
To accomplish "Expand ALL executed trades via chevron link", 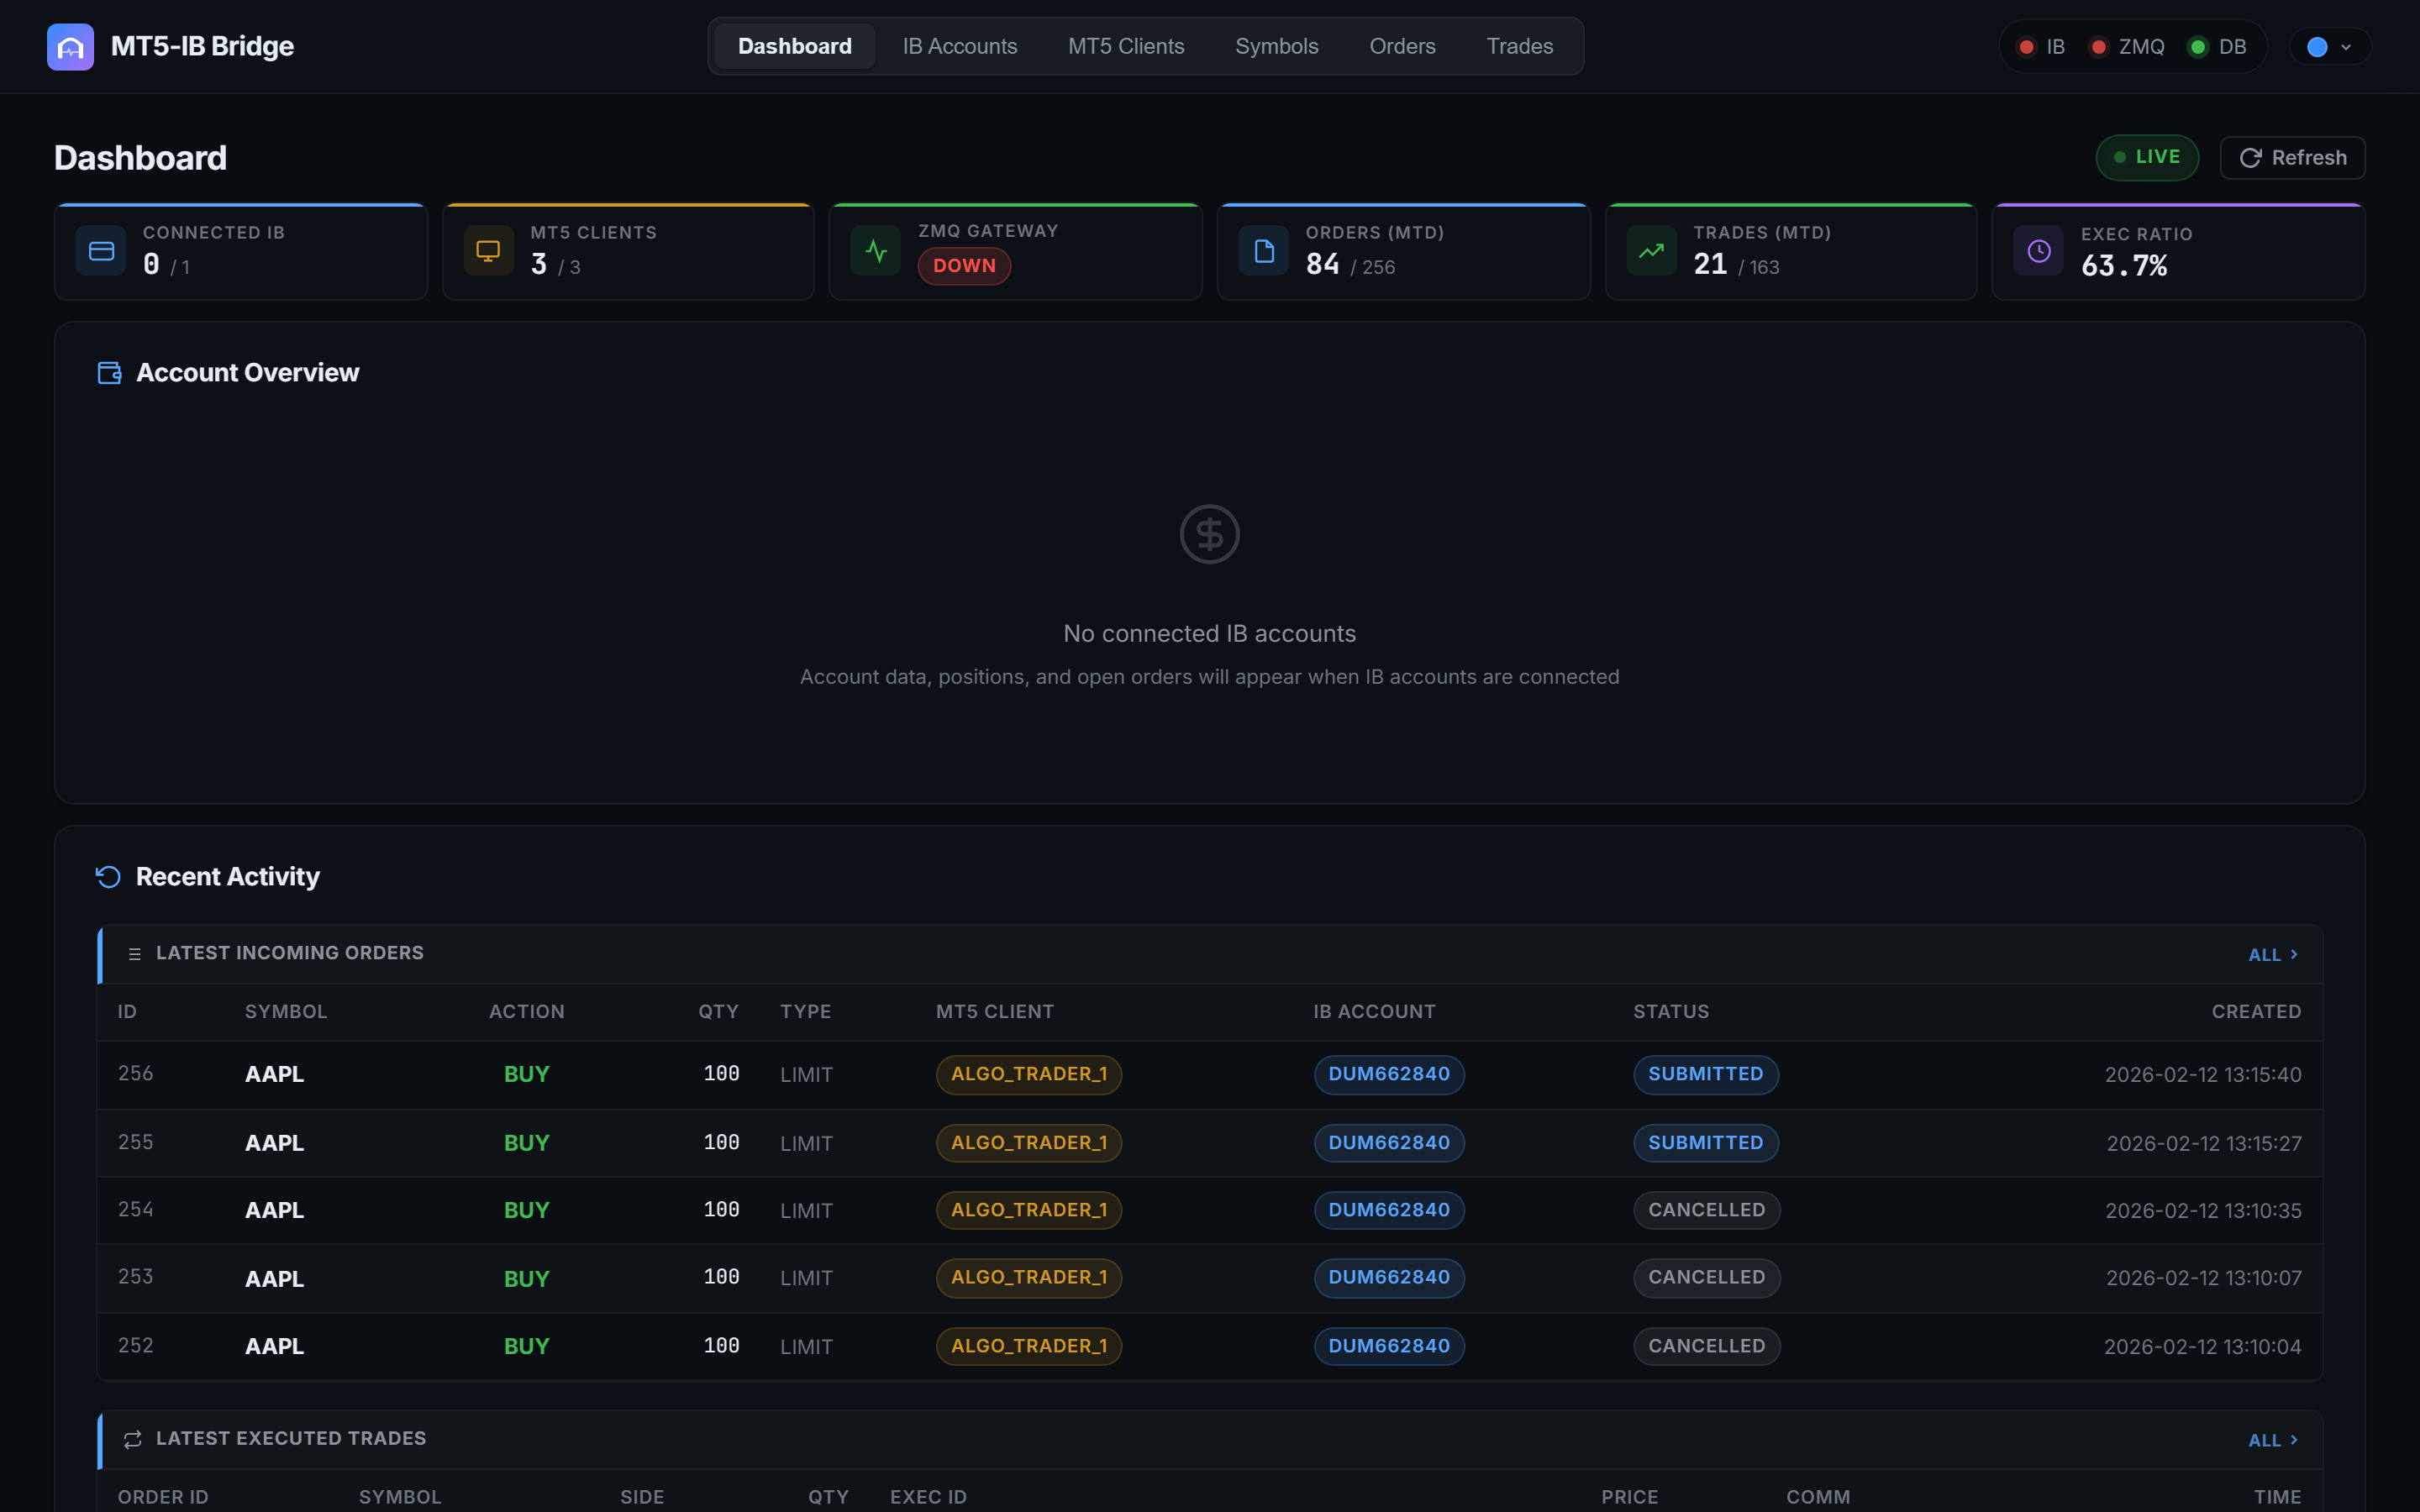I will [x=2272, y=1440].
